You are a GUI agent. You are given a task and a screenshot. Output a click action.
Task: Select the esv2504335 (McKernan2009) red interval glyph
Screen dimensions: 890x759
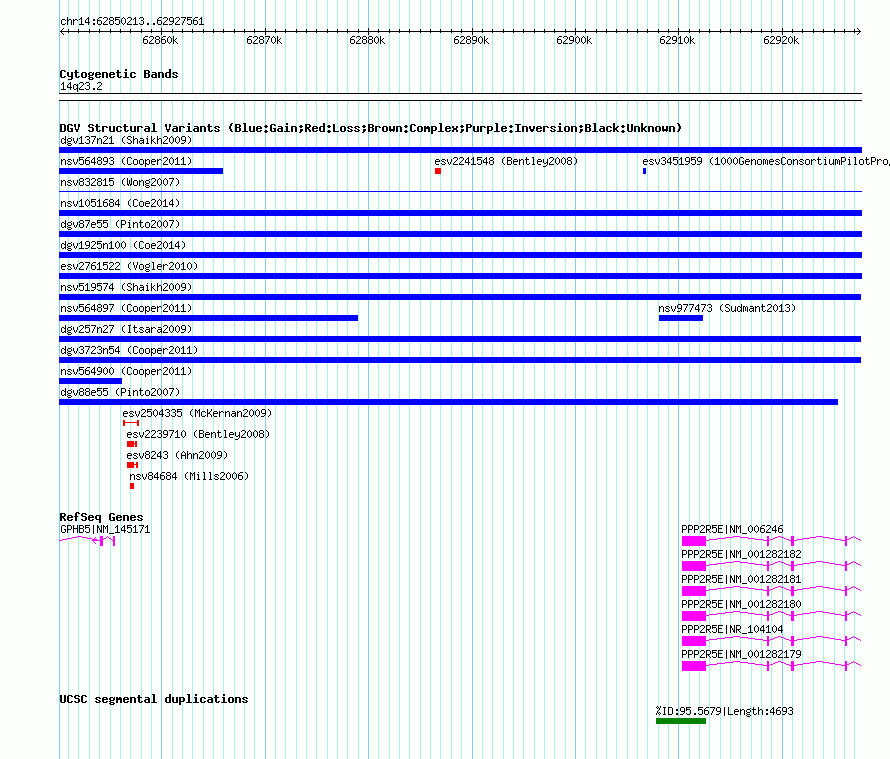point(131,423)
